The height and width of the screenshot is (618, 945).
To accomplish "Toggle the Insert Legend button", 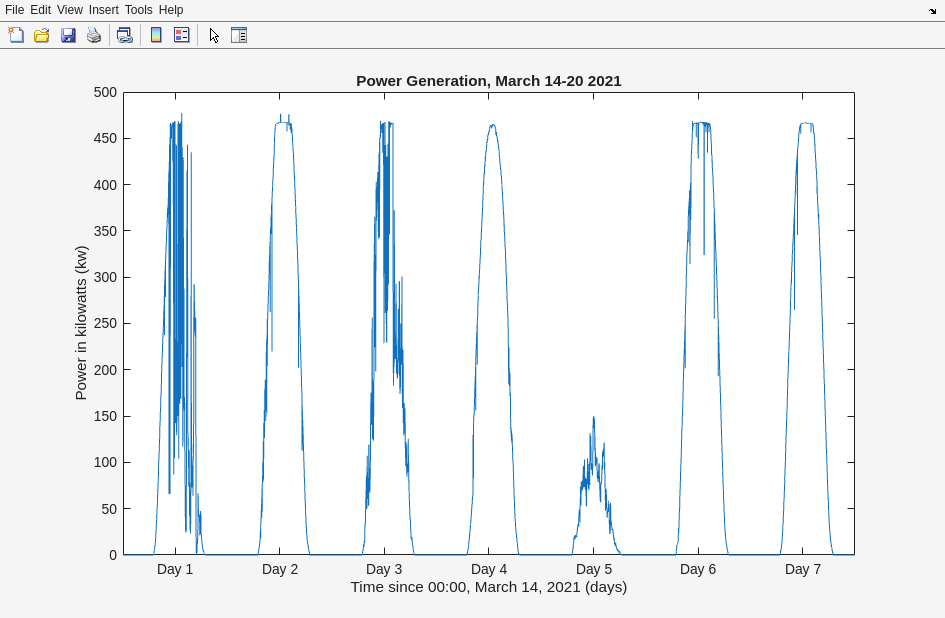I will (x=182, y=35).
